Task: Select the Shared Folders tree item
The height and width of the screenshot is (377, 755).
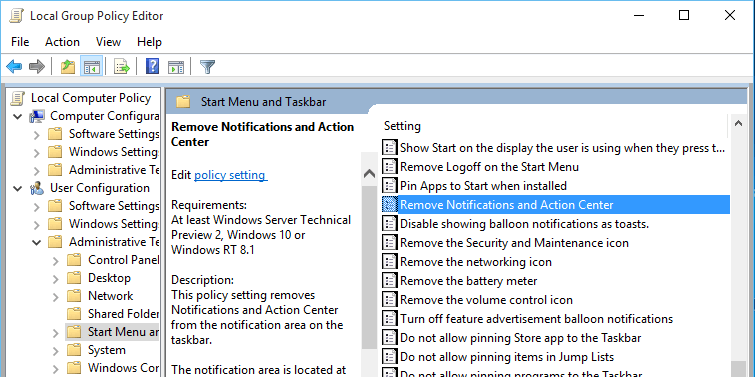Action: 123,314
